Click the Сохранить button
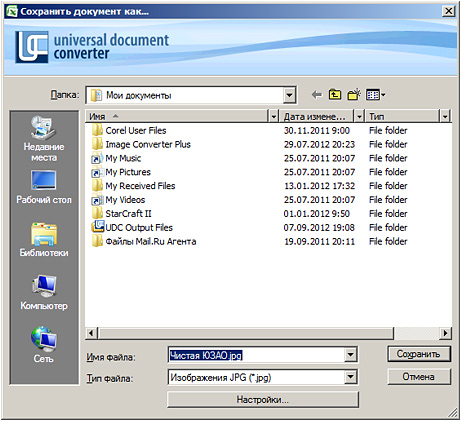Viewport: 461px width, 422px height. [419, 354]
